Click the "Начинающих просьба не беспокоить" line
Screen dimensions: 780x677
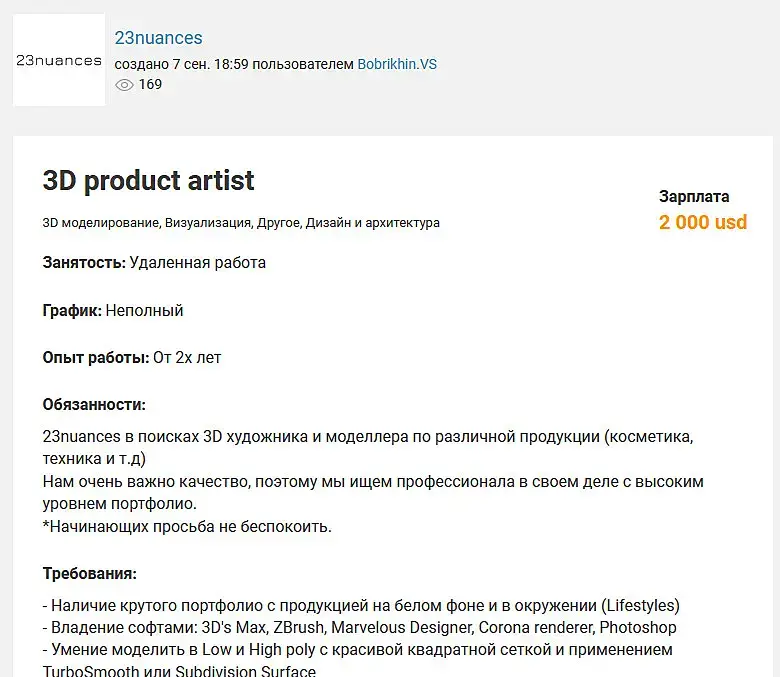click(187, 526)
